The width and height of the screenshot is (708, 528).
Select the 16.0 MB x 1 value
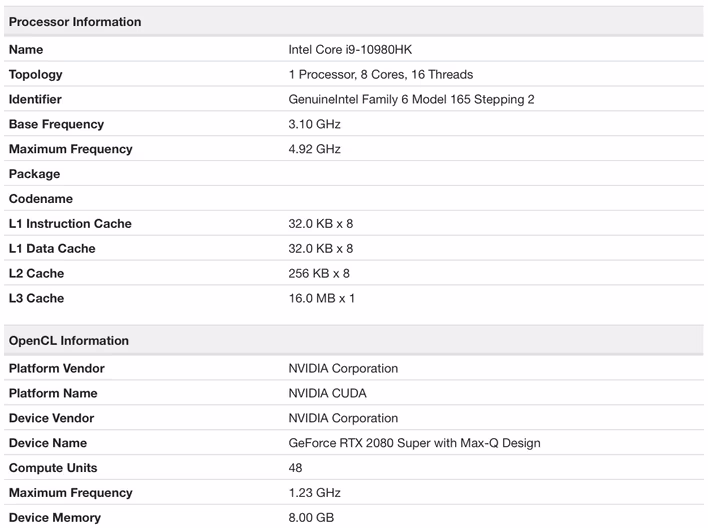321,298
